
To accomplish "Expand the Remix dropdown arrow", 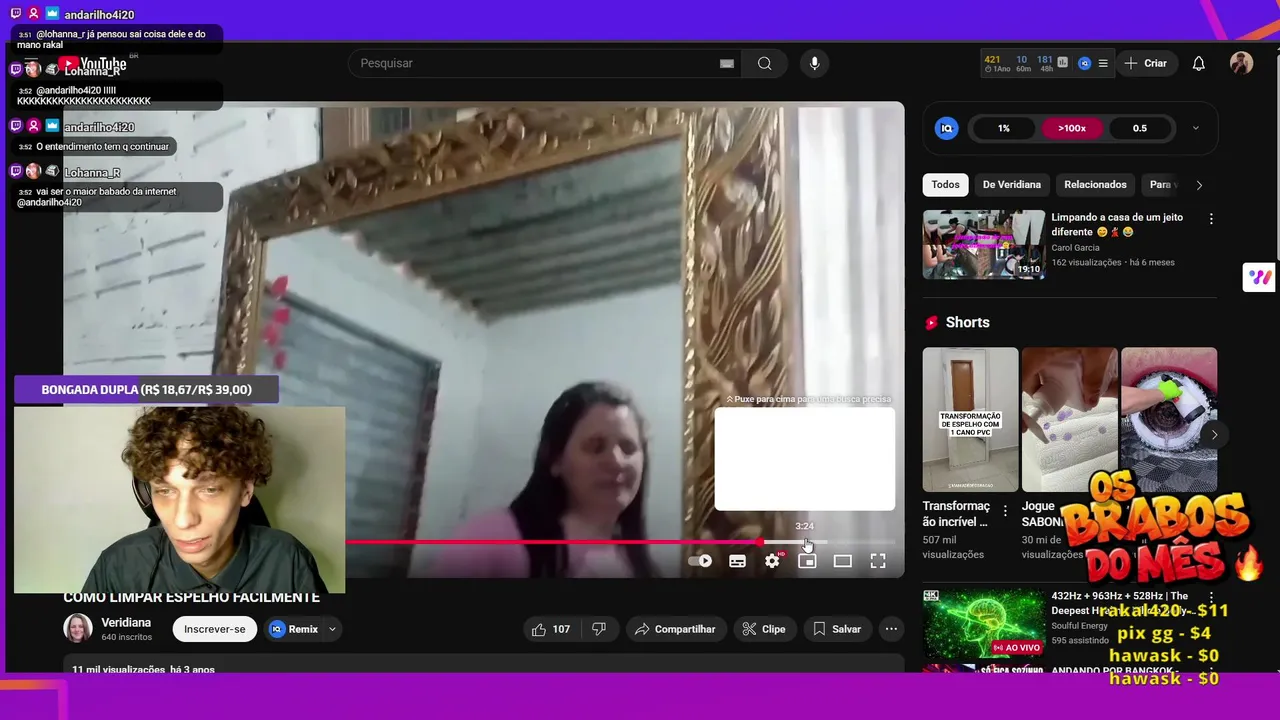I will coord(332,629).
